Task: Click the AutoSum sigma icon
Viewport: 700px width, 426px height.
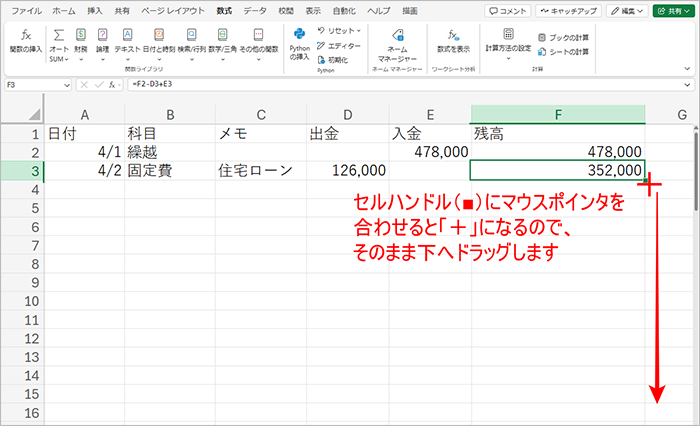Action: (59, 35)
